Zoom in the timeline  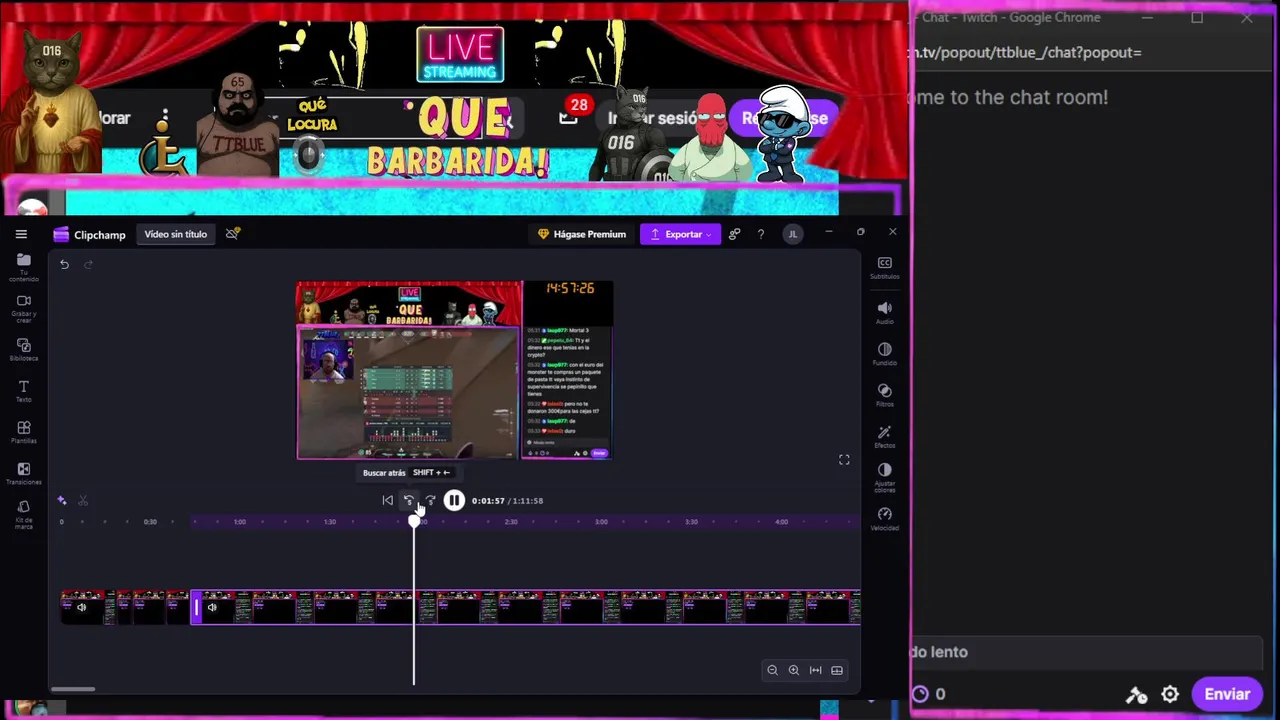[794, 670]
